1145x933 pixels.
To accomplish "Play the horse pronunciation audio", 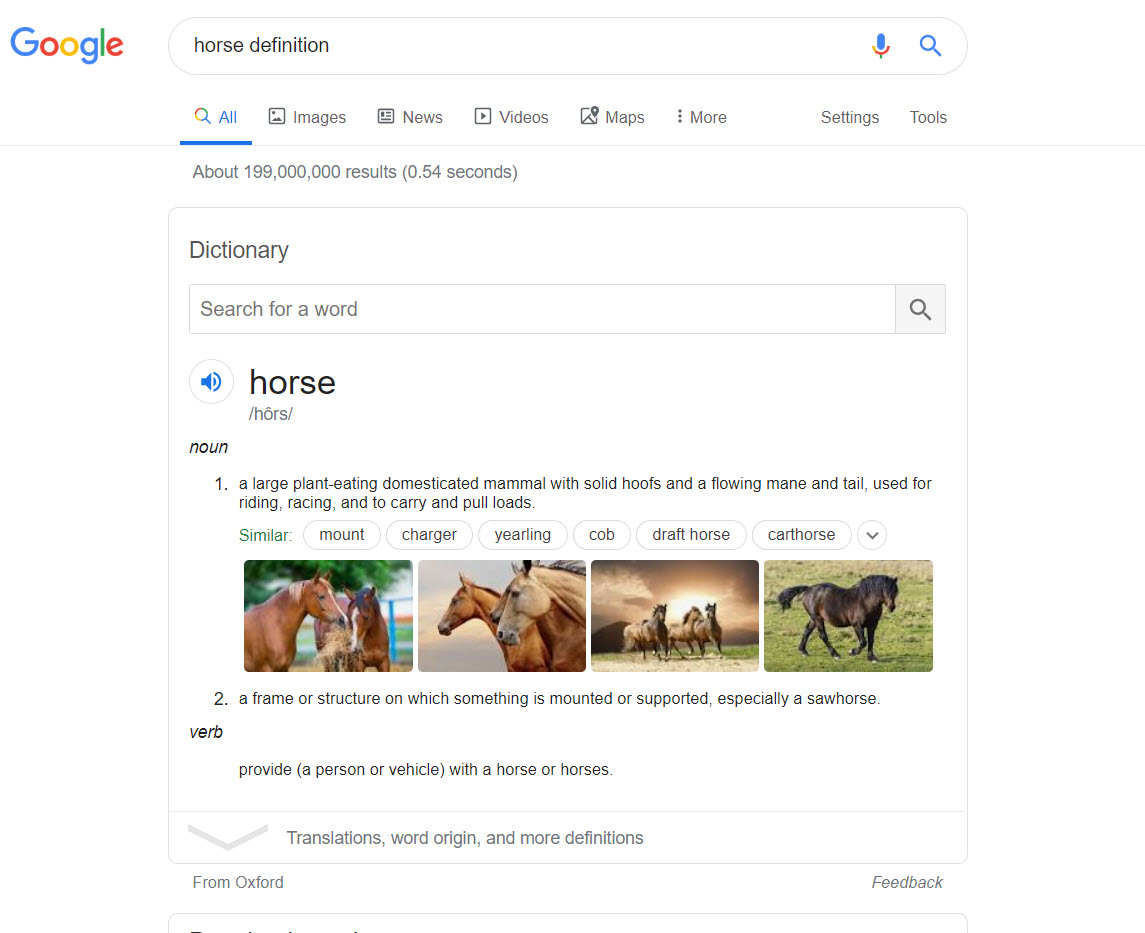I will [x=211, y=382].
